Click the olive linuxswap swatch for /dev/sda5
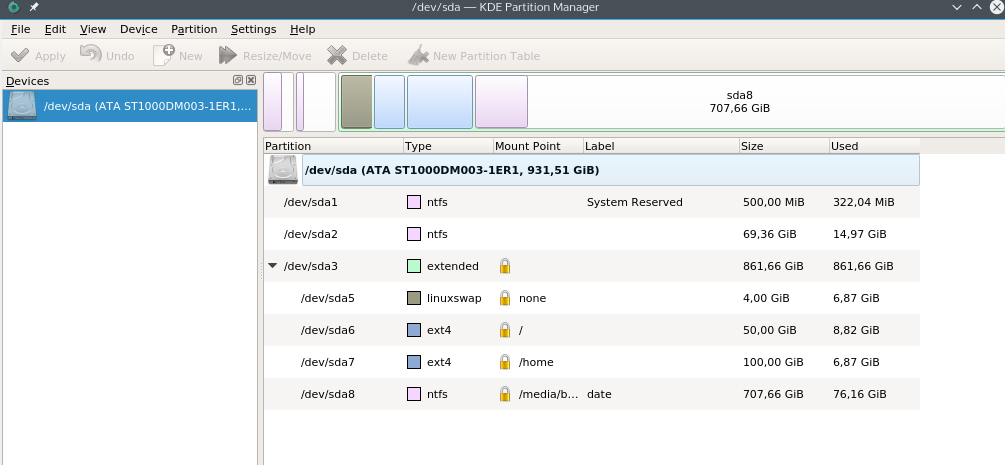Image resolution: width=1005 pixels, height=465 pixels. [414, 298]
